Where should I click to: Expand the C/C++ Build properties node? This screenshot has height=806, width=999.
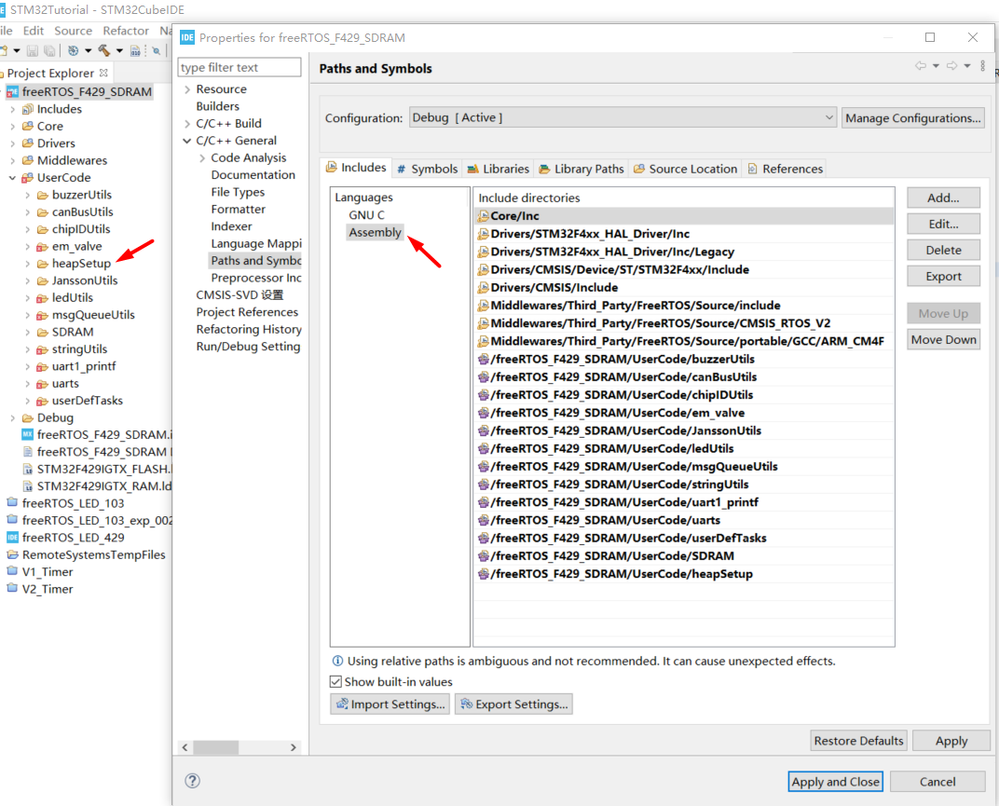187,124
